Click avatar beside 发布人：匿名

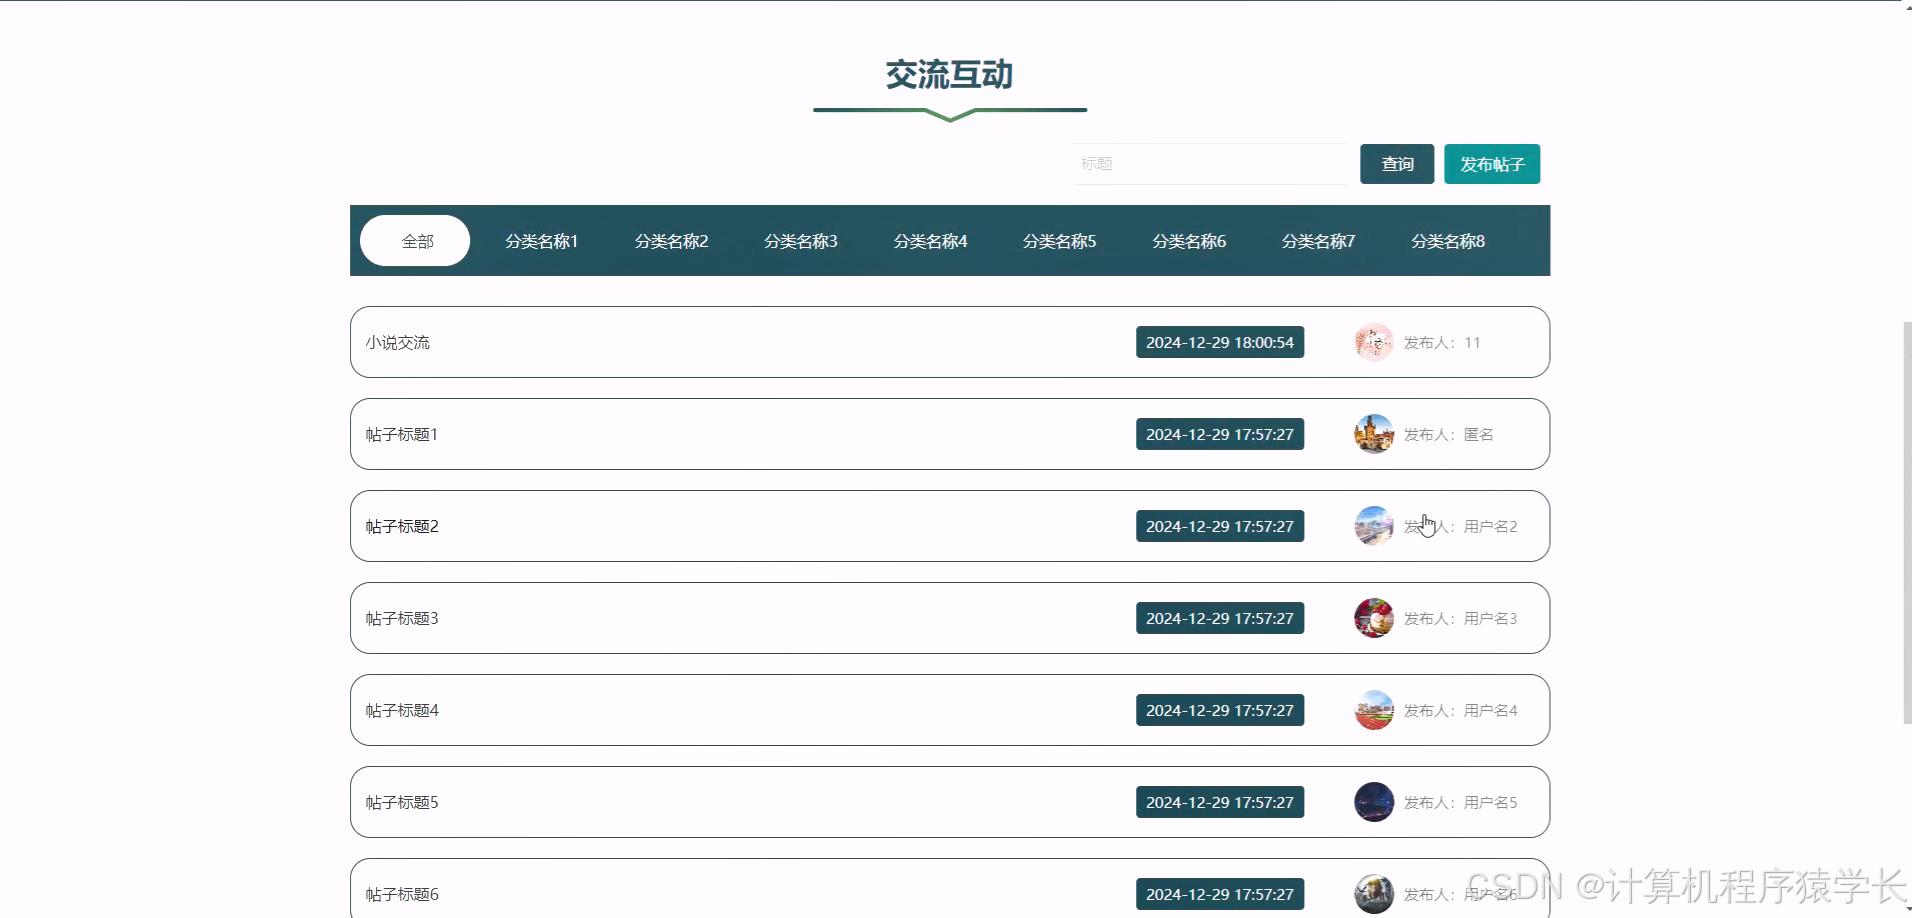1374,434
